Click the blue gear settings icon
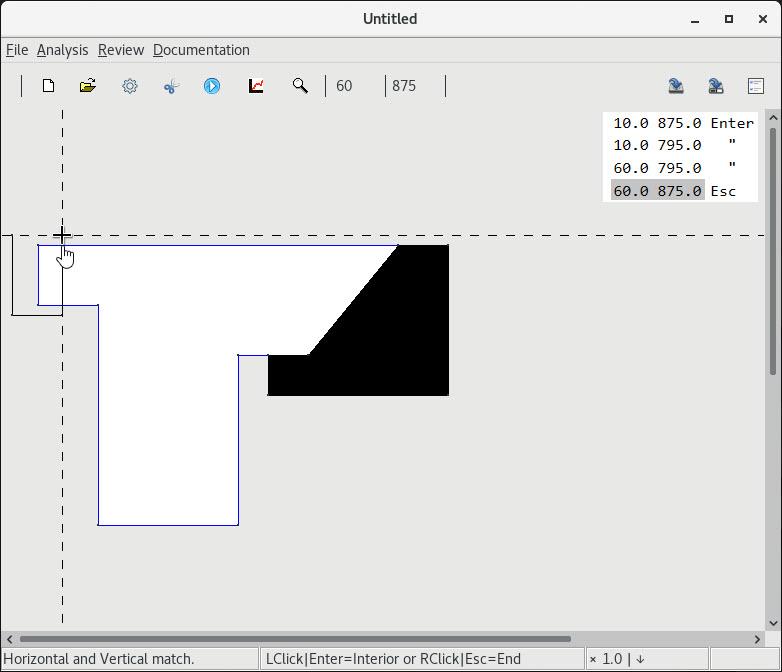782x672 pixels. coord(130,86)
